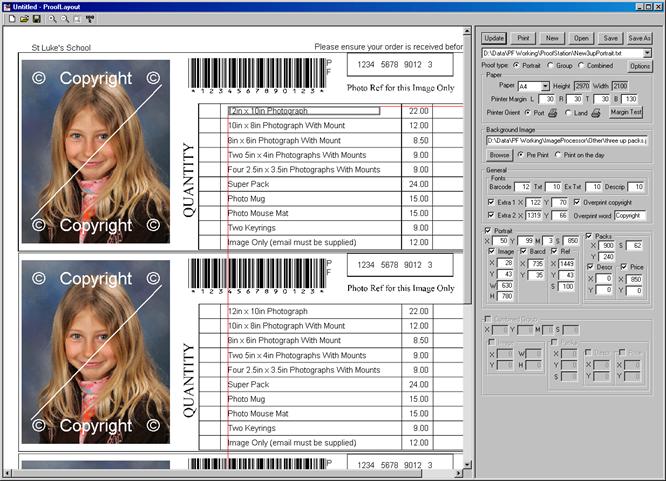
Task: Open the Options button
Action: (x=639, y=65)
